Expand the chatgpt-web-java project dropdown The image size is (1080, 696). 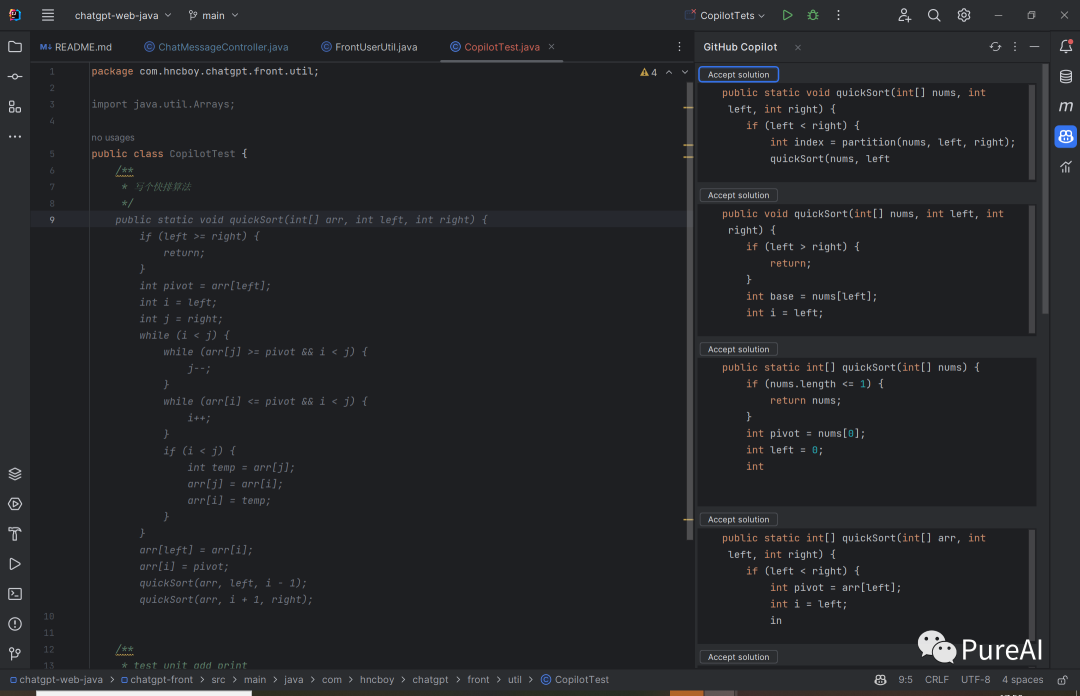pos(122,15)
